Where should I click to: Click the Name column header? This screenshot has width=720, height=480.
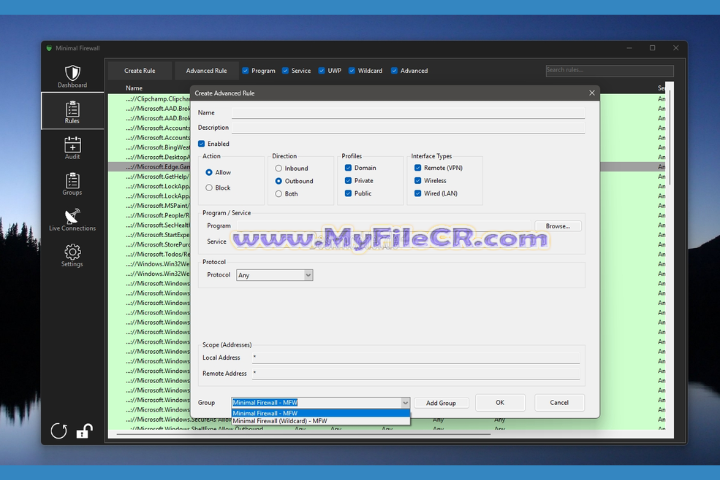click(134, 88)
